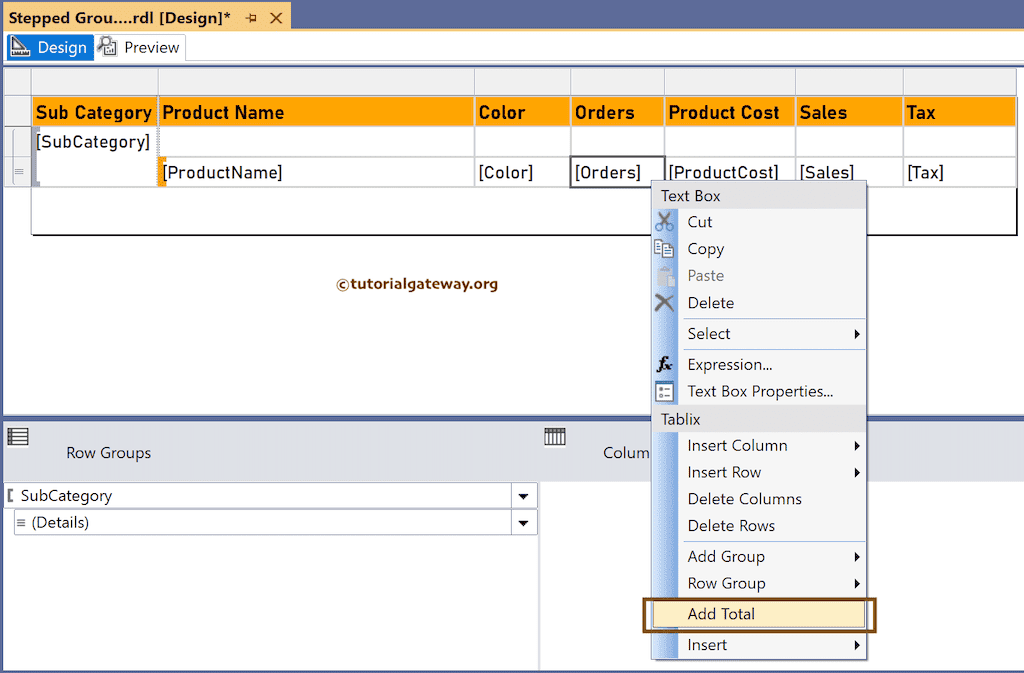Select Delete Rows in the Tablix menu
1024x673 pixels.
(731, 526)
